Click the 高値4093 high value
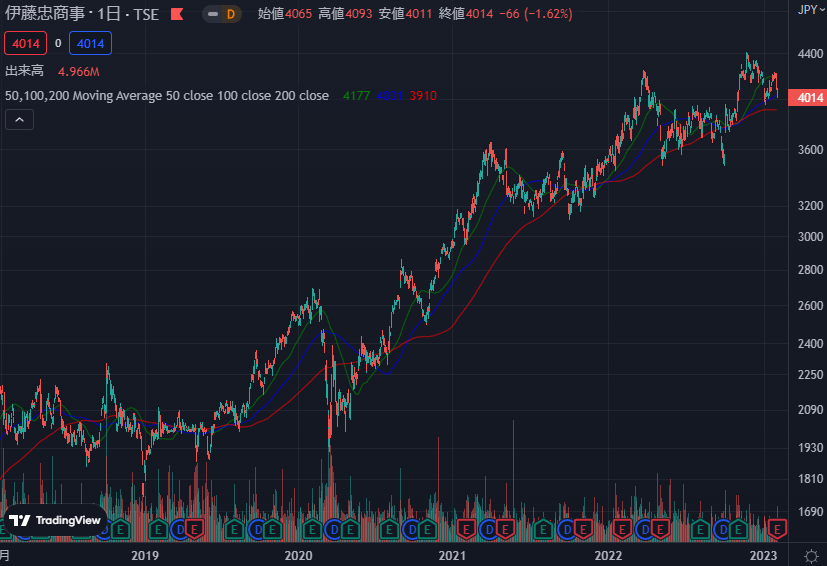The width and height of the screenshot is (827, 566). pyautogui.click(x=345, y=14)
